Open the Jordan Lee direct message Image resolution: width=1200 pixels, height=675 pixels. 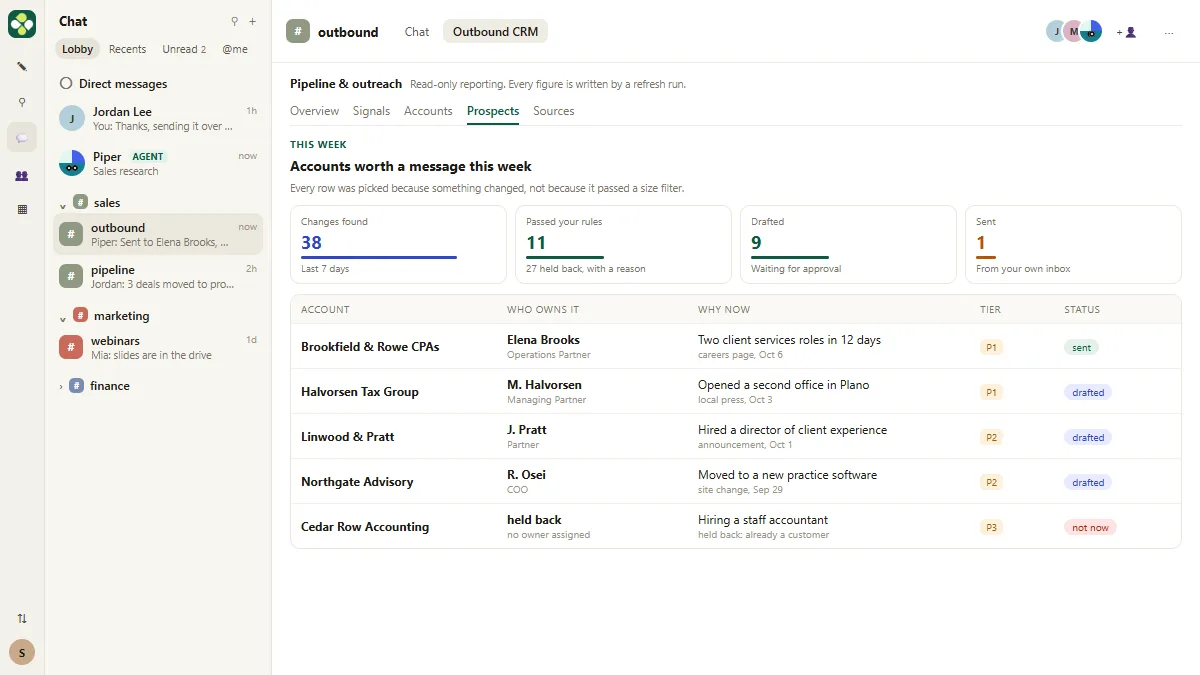point(158,118)
